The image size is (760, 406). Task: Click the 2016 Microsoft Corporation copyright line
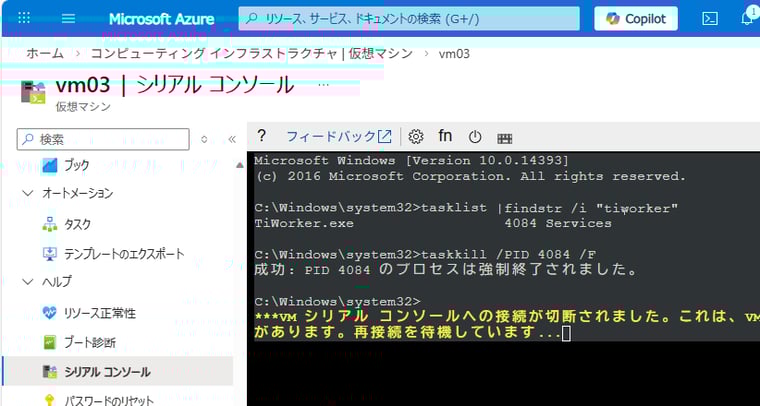click(x=470, y=176)
